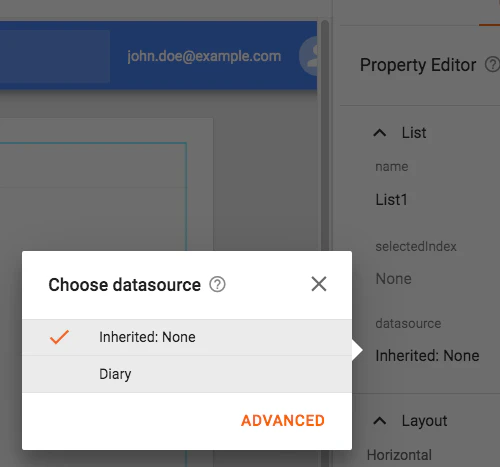
Task: Open the datasource property value Inherited: None
Action: click(427, 356)
